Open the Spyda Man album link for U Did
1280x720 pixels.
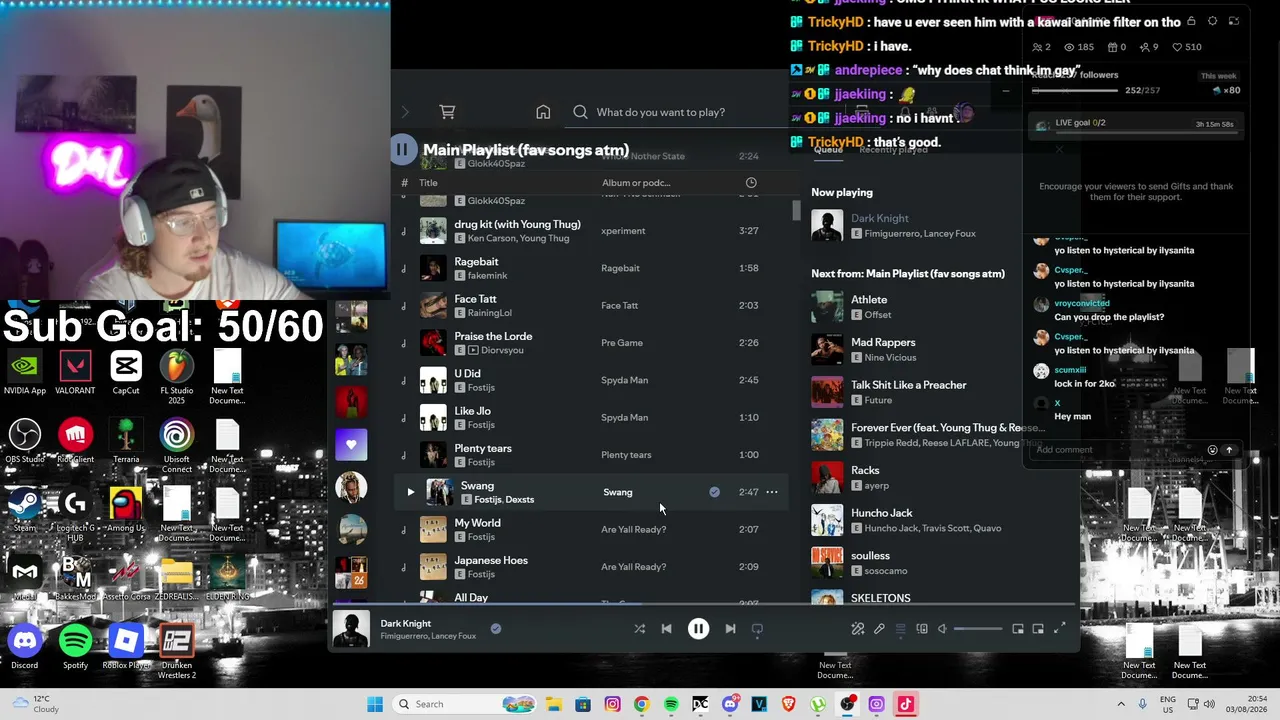[624, 380]
